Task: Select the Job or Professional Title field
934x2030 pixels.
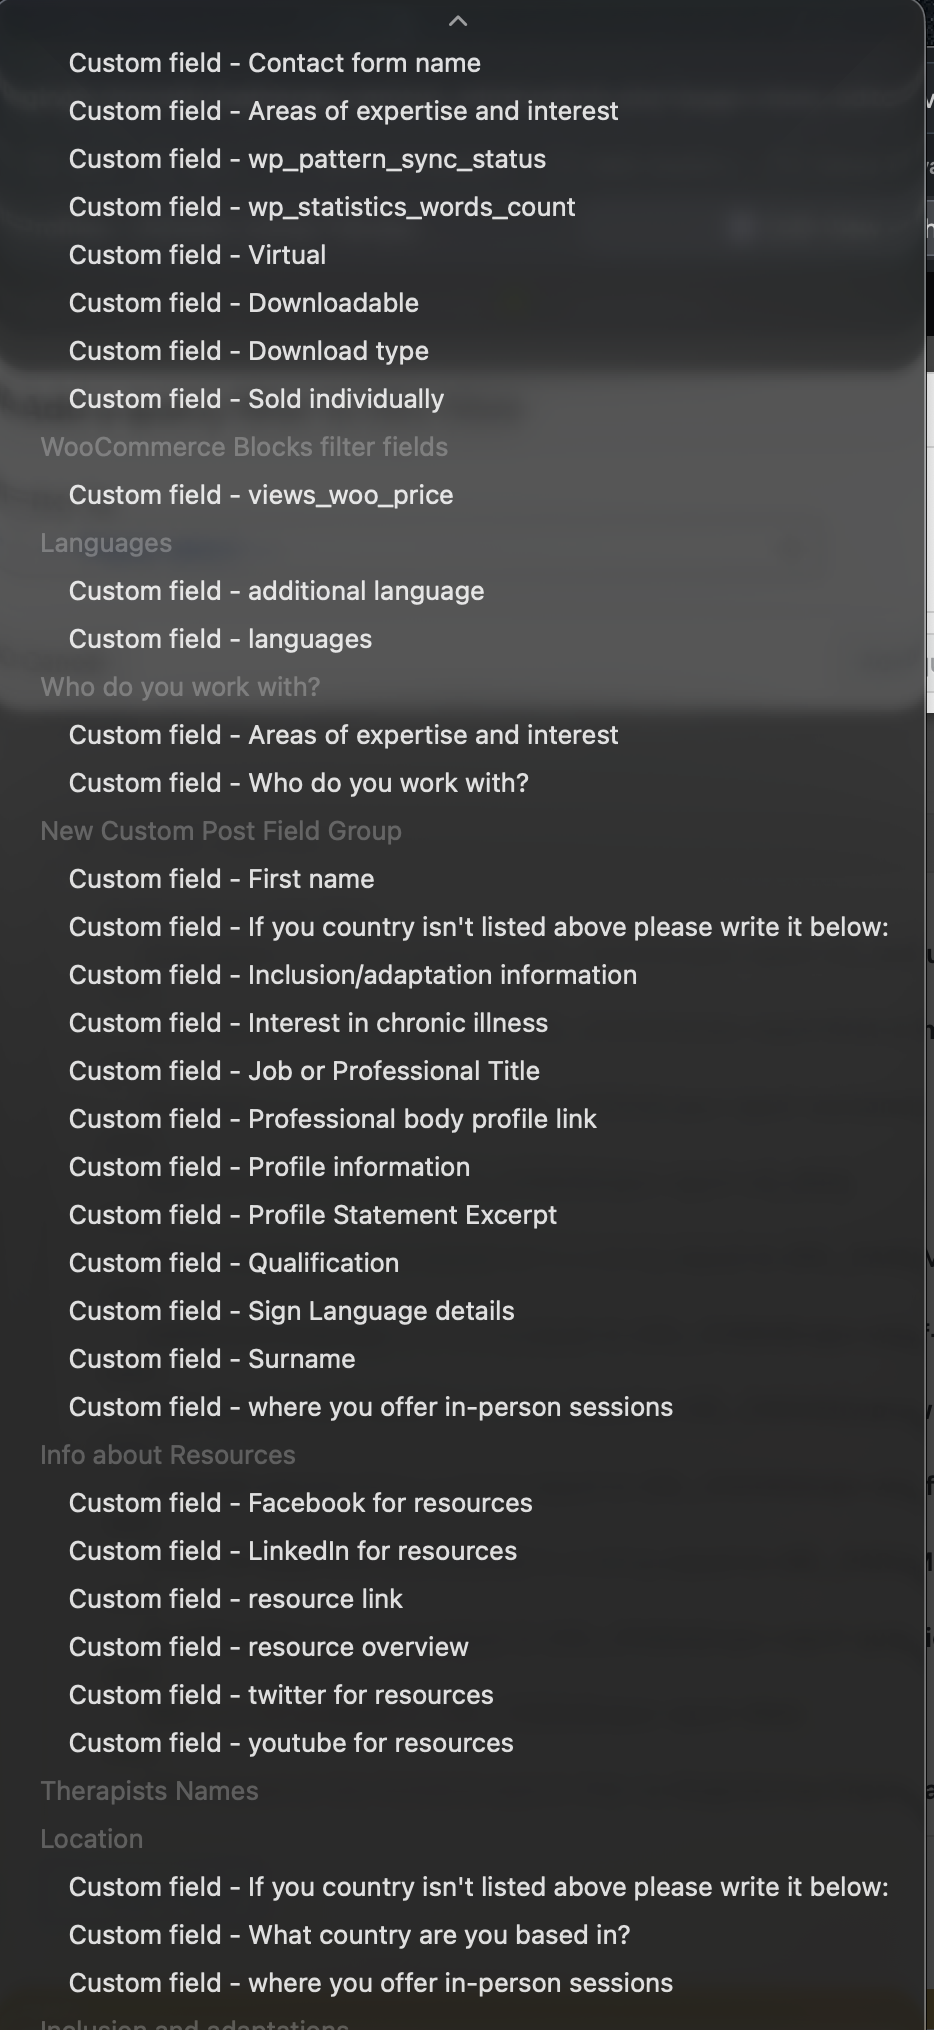Action: (x=304, y=1071)
